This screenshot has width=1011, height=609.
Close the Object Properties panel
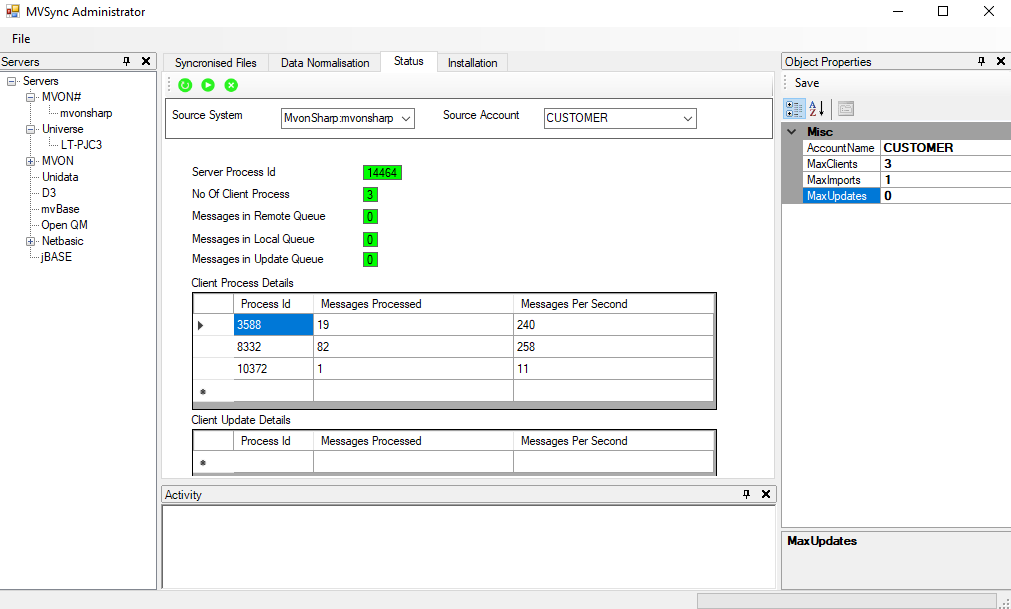(x=1001, y=61)
